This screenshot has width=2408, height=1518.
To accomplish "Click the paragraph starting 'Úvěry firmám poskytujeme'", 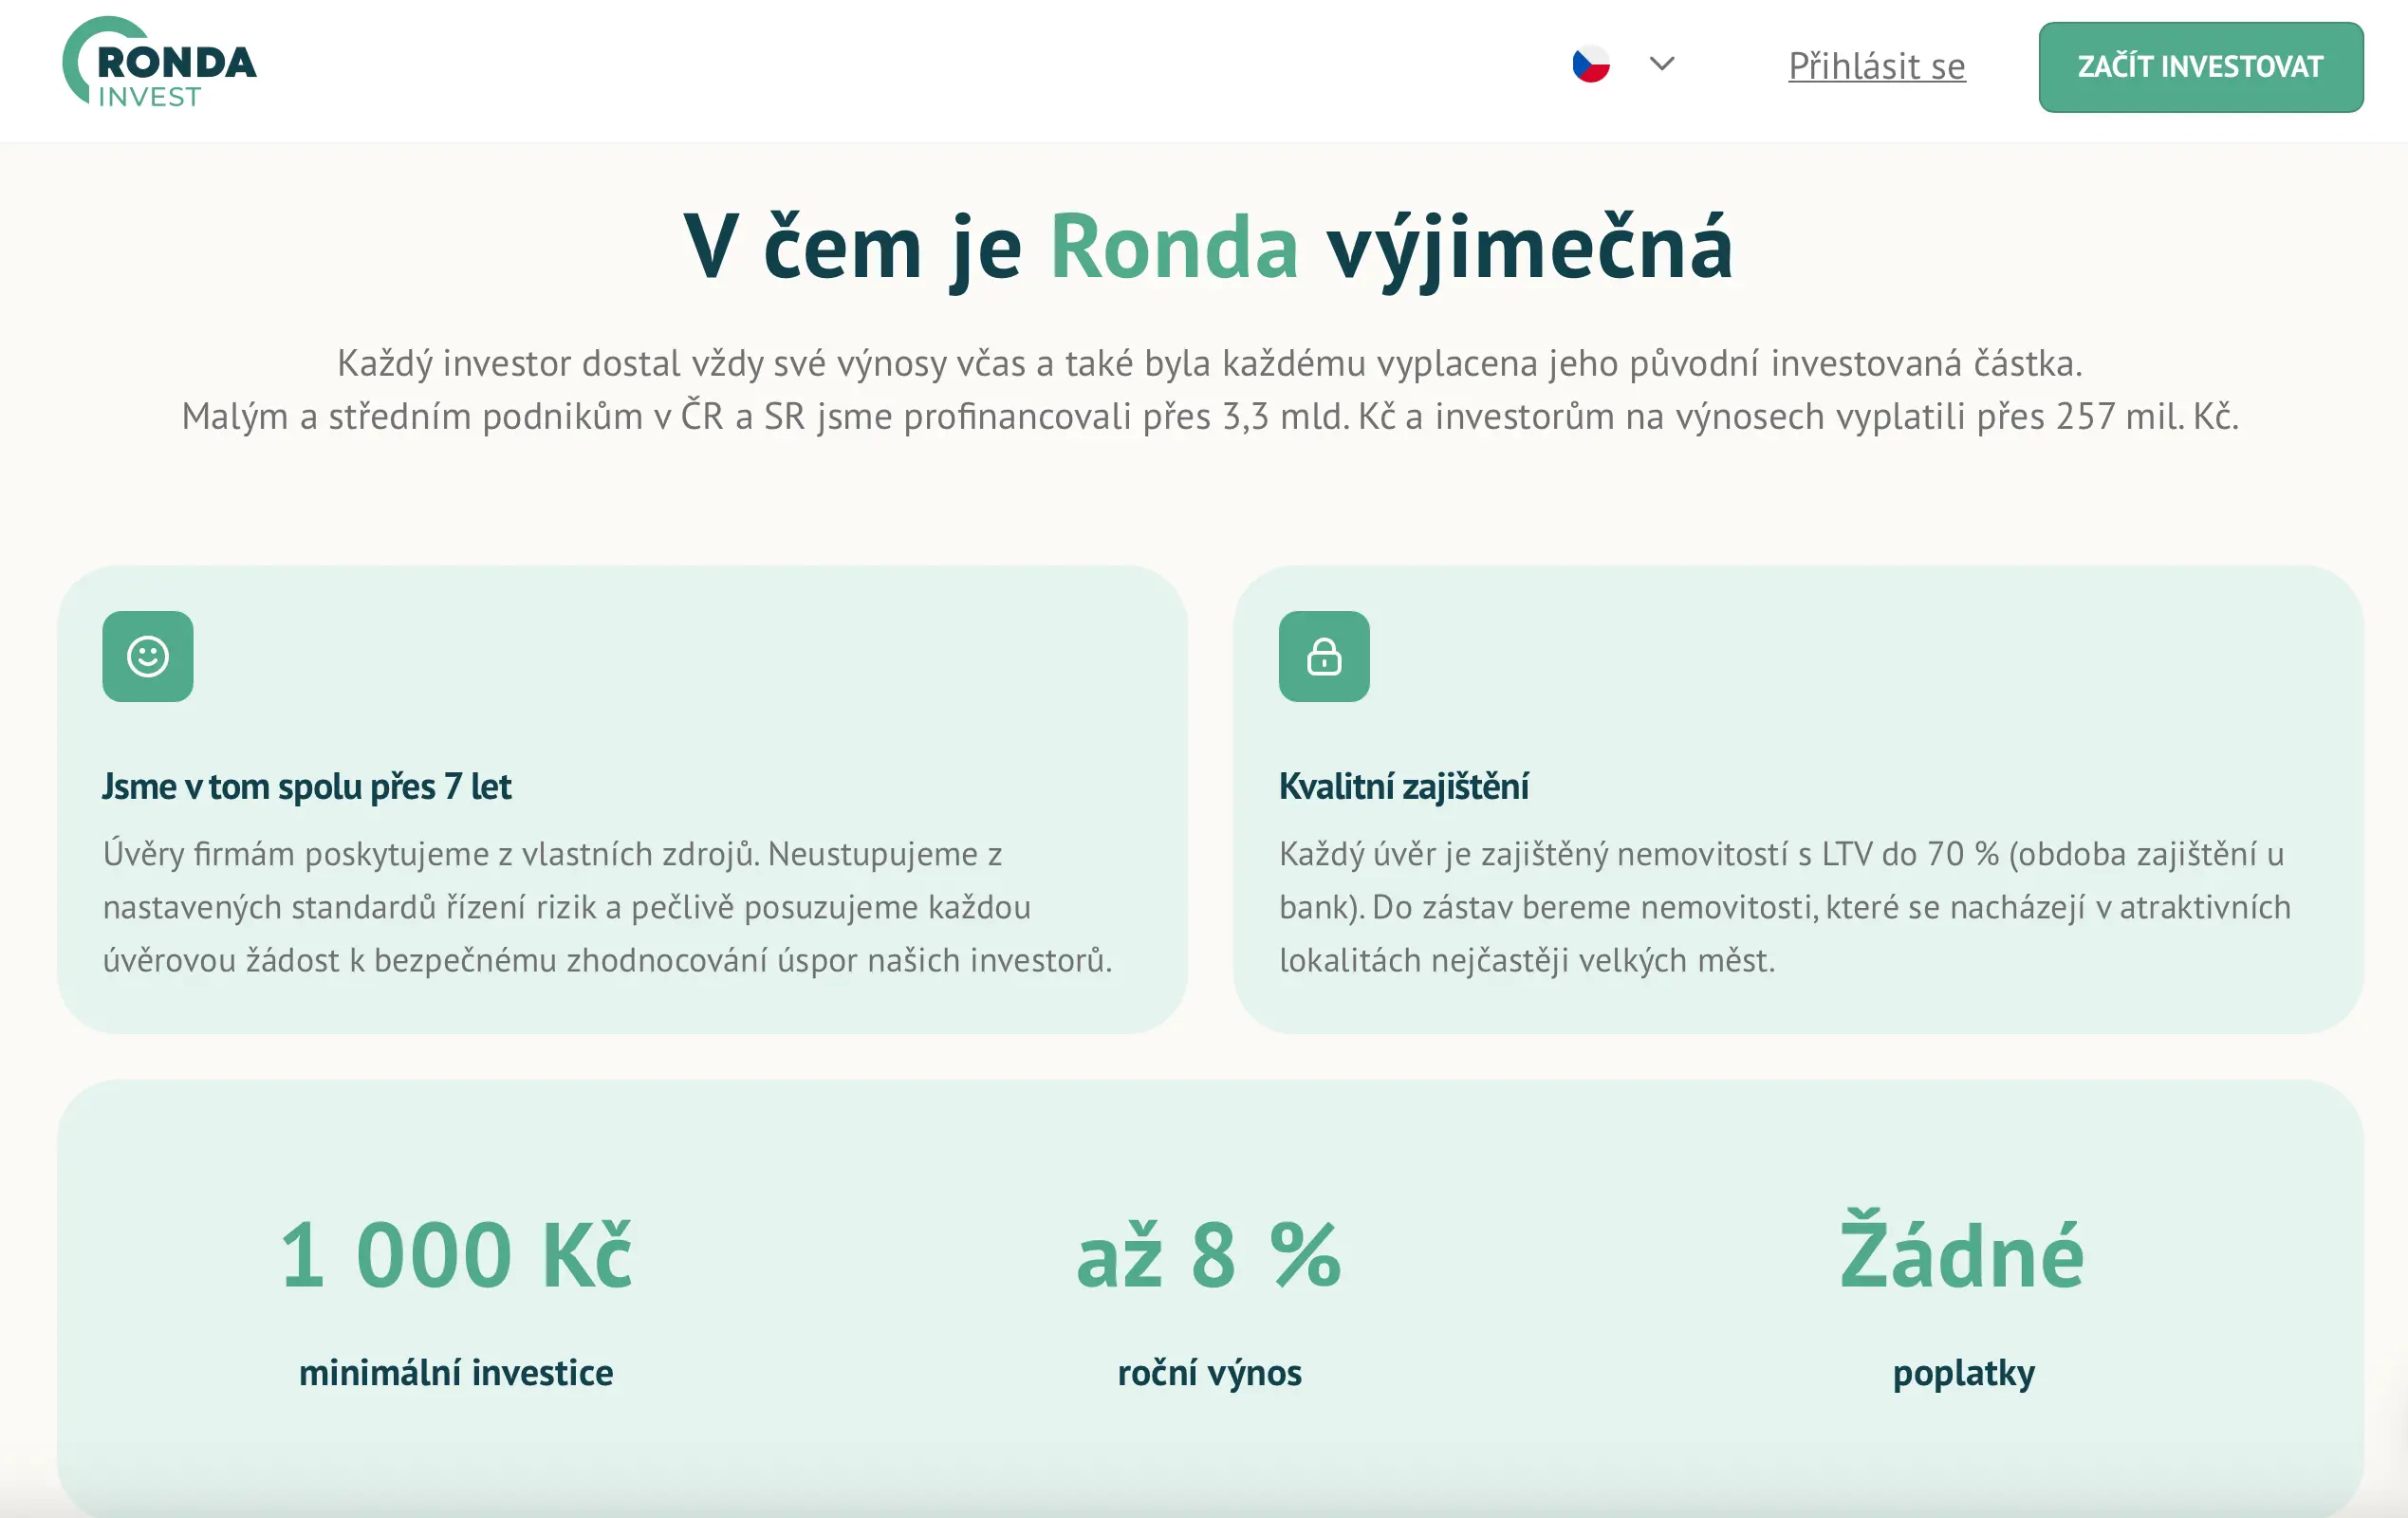I will pos(607,907).
